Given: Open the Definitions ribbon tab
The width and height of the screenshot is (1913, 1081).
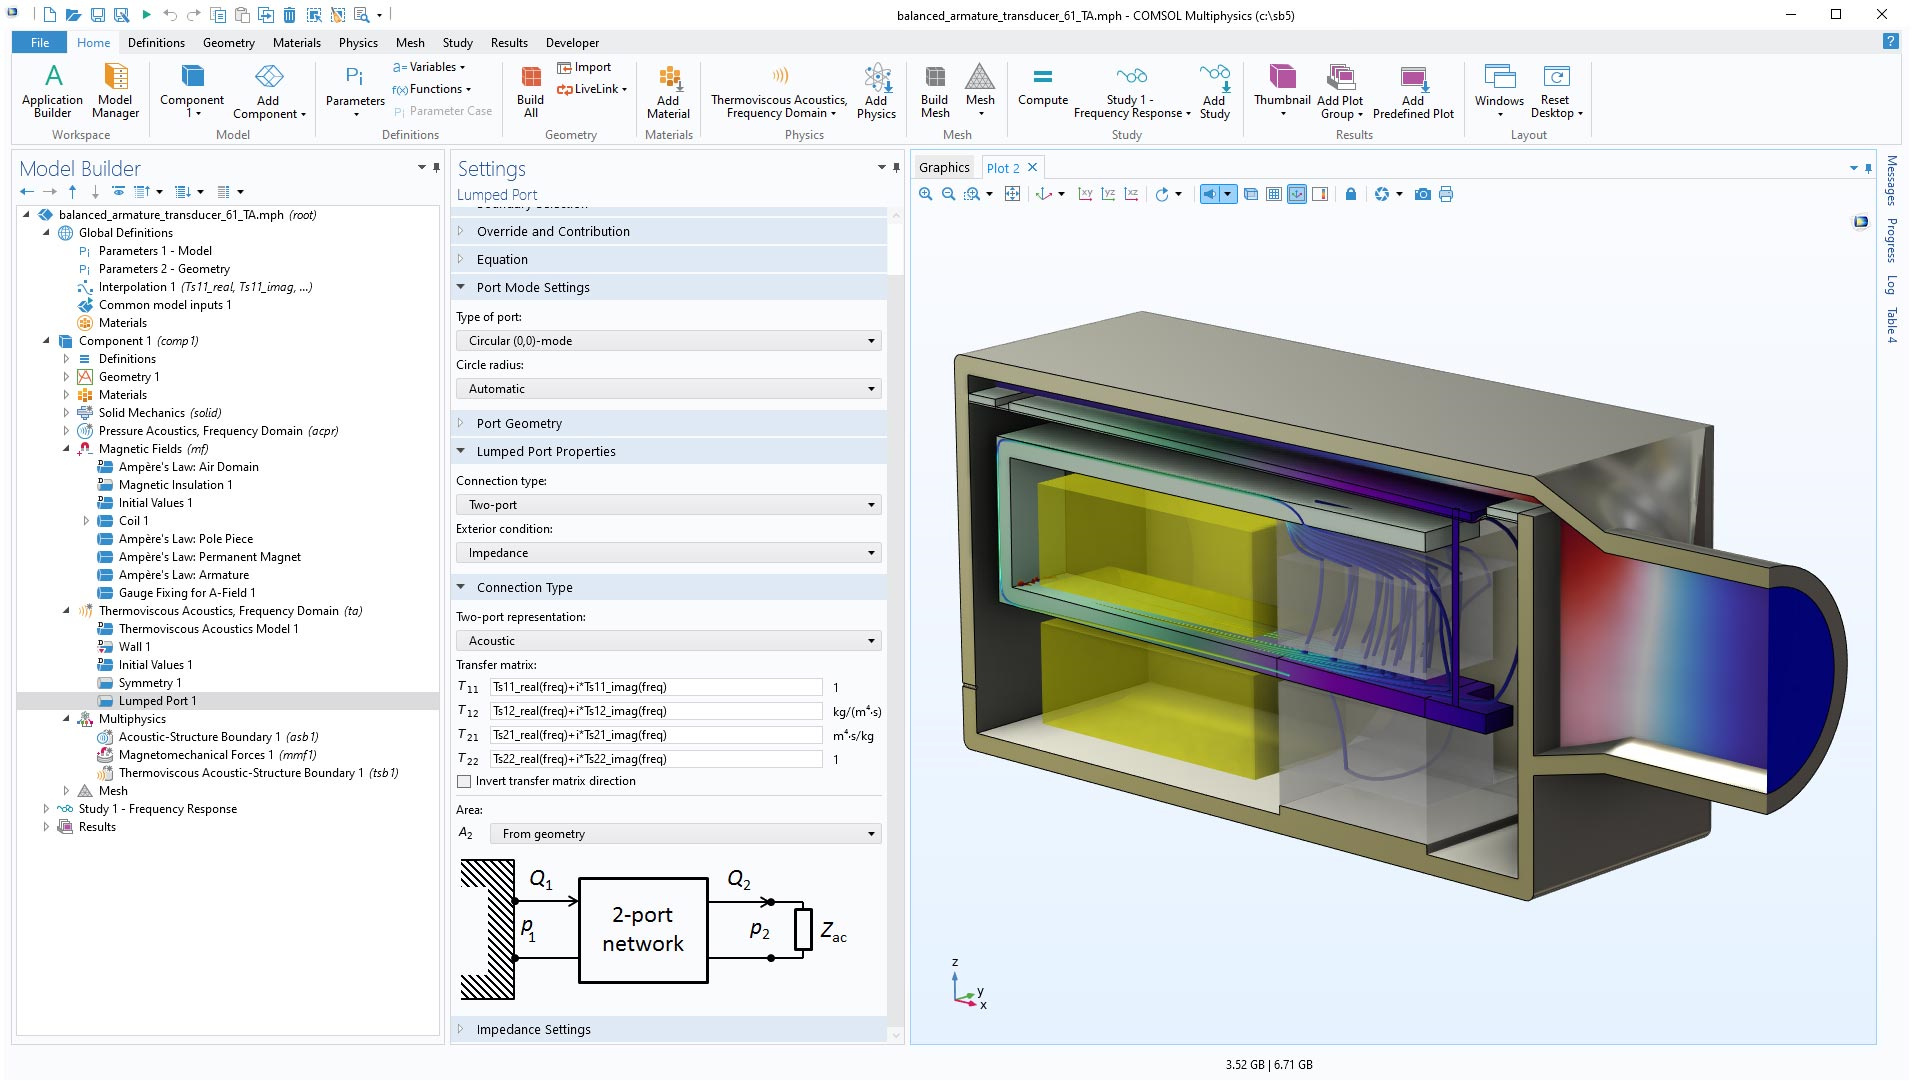Looking at the screenshot, I should click(x=156, y=43).
